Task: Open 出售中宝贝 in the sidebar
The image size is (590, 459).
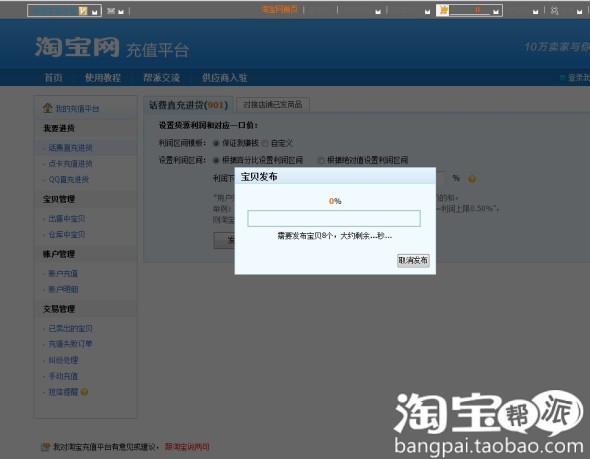Action: pyautogui.click(x=67, y=219)
